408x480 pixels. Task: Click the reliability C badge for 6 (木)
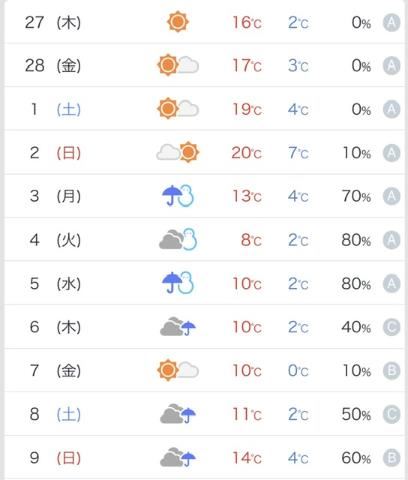click(391, 327)
